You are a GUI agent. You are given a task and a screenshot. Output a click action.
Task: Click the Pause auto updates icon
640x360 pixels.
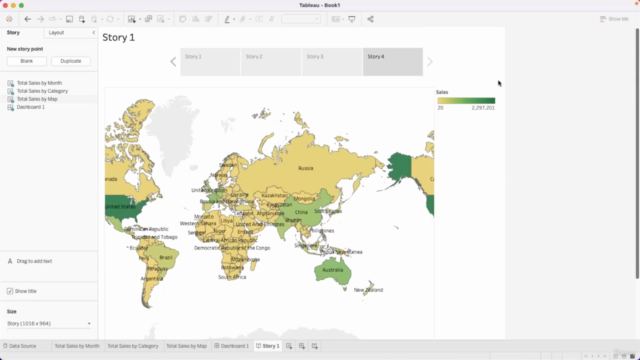click(94, 19)
